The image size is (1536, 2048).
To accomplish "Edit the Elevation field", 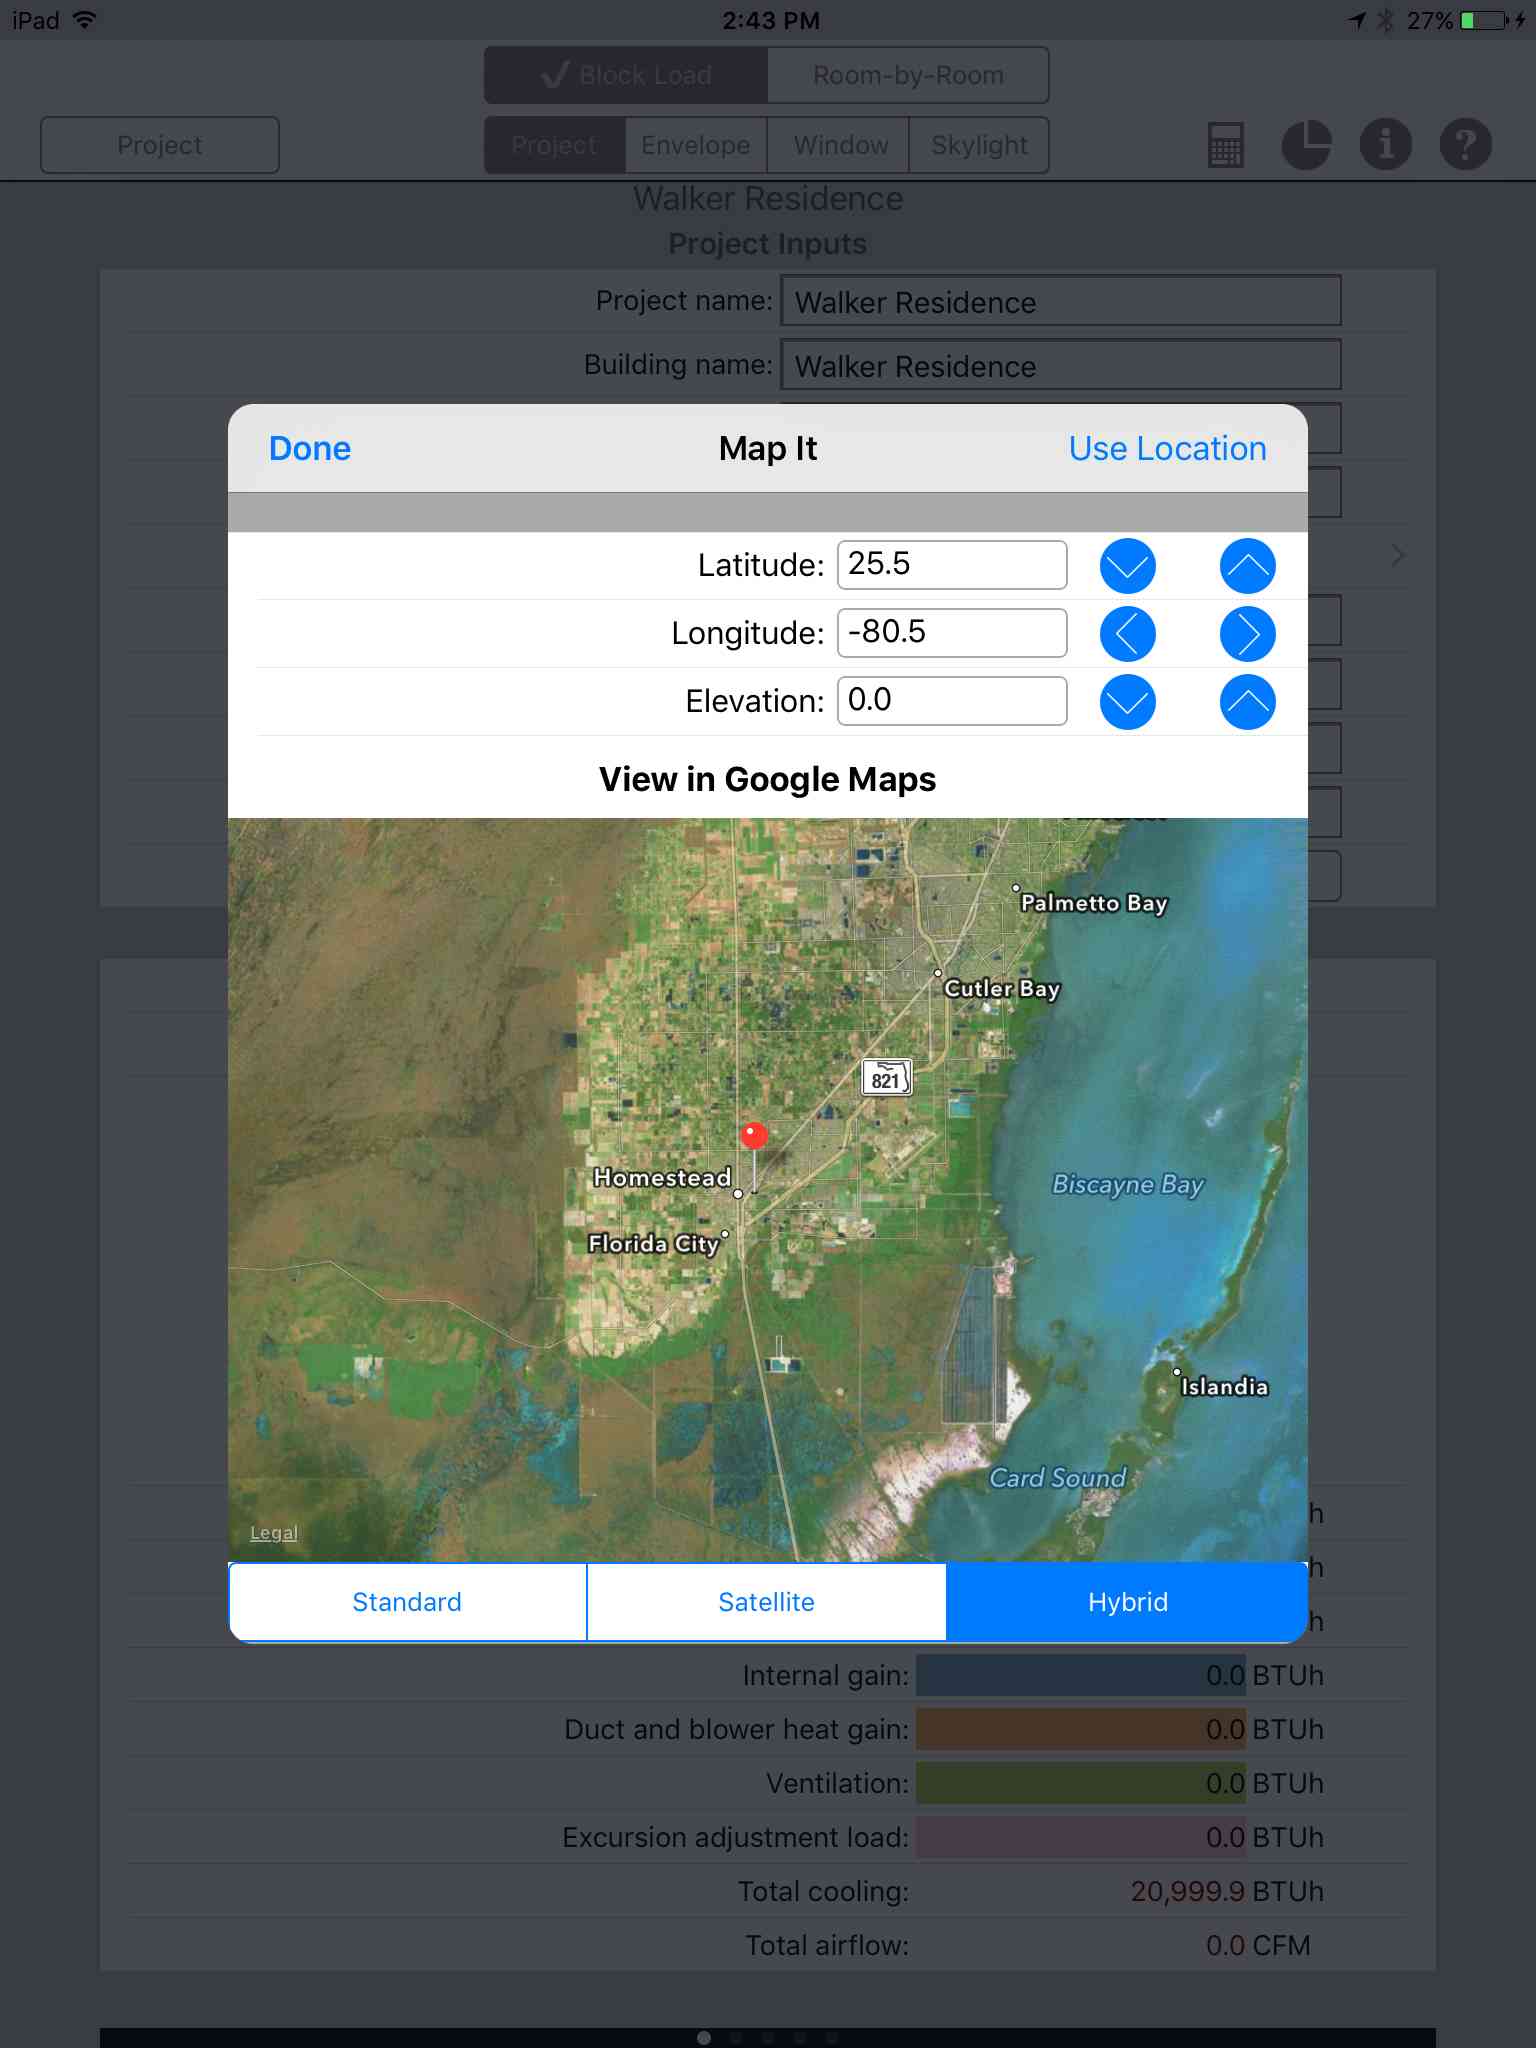I will coord(952,701).
